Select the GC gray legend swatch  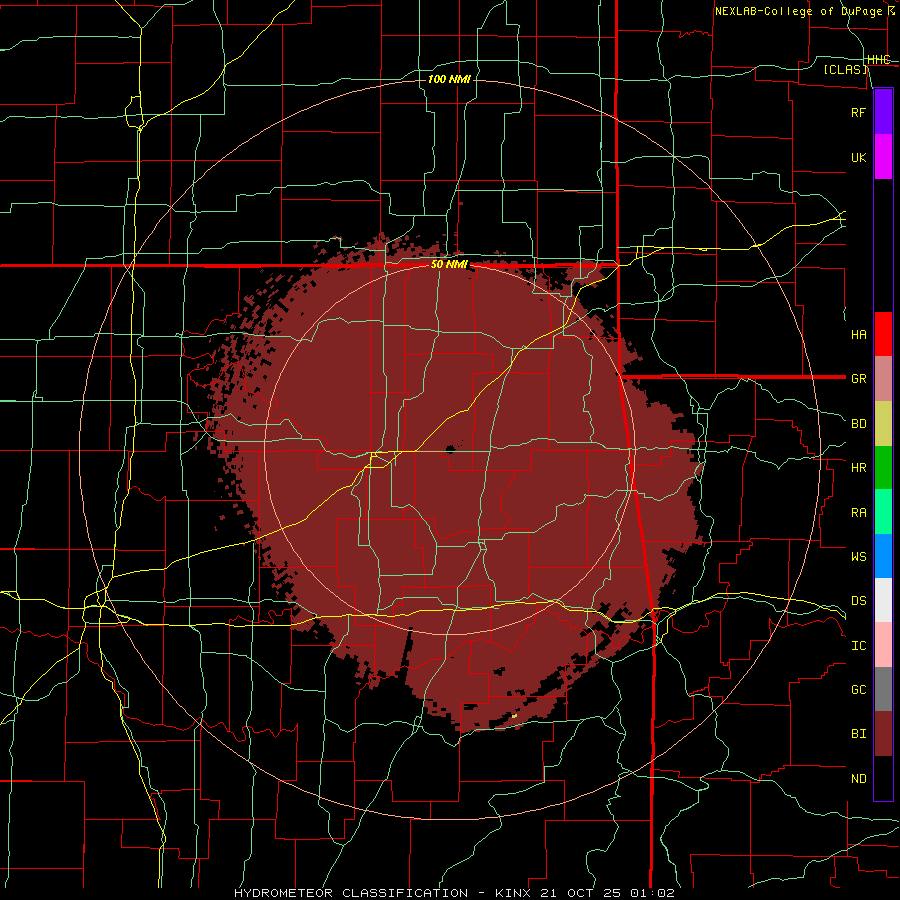tap(883, 689)
